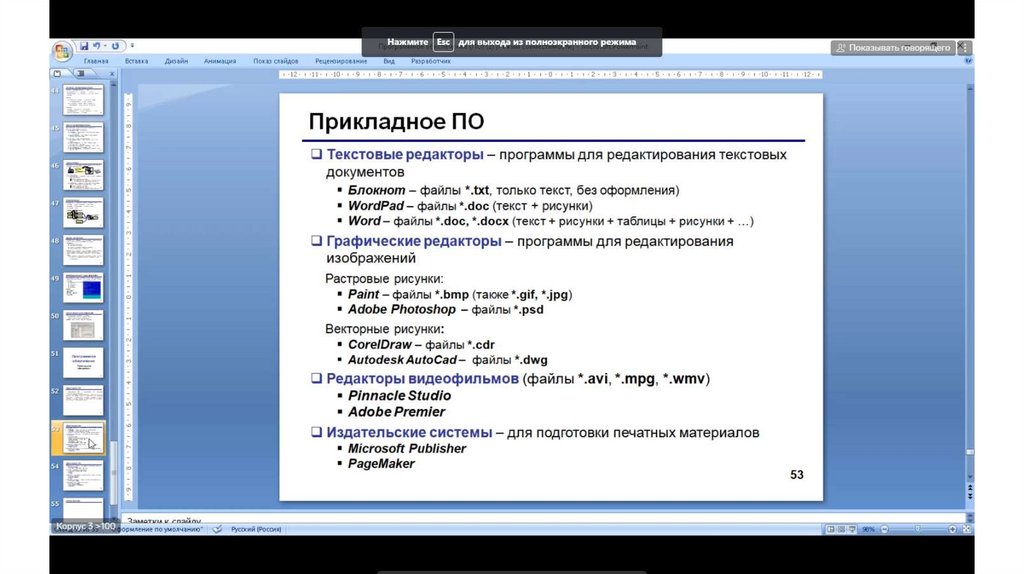Select Outline pane tab

pos(81,74)
